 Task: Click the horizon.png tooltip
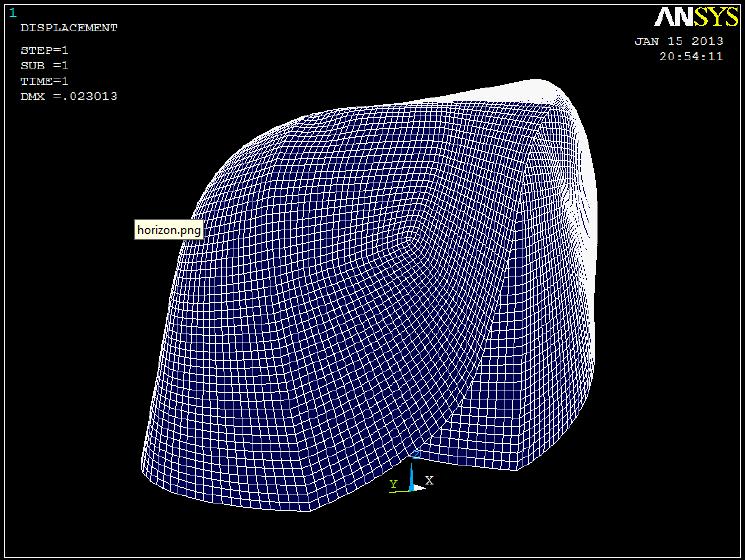(x=169, y=230)
